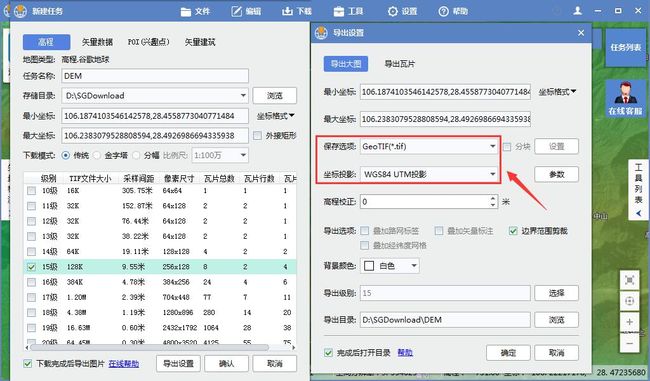650x381 pixels.
Task: Click 浏览 button beside 导出目录
Action: [x=556, y=320]
